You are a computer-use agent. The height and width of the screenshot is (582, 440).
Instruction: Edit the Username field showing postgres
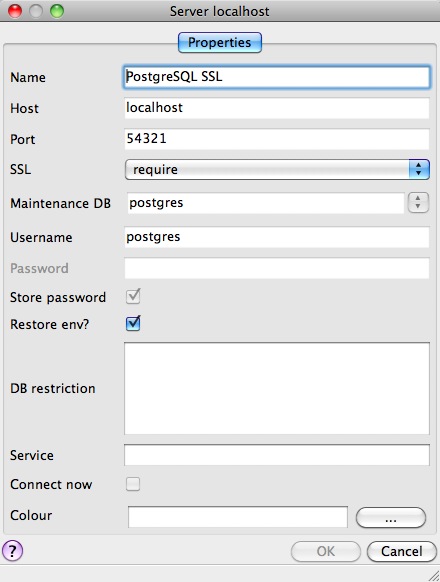[x=277, y=237]
